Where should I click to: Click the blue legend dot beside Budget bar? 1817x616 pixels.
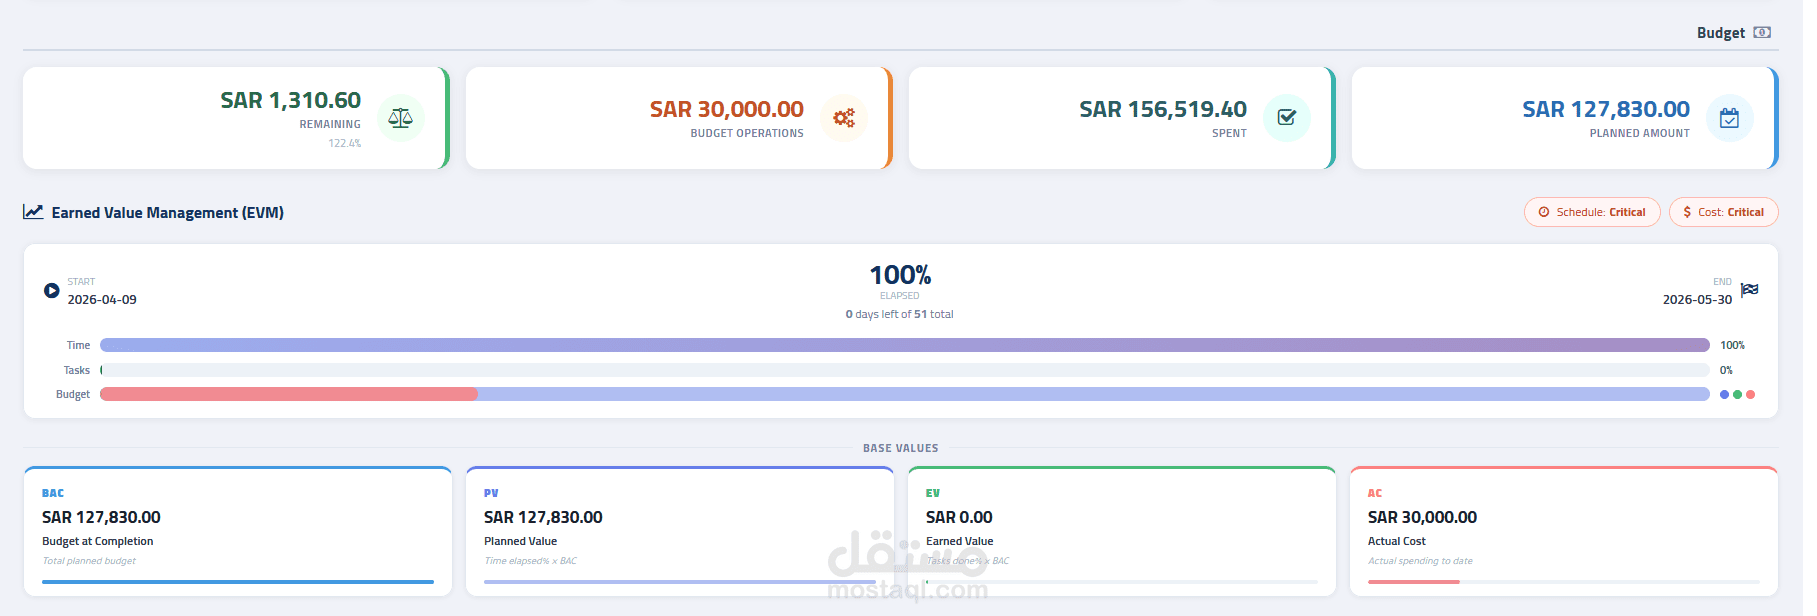click(x=1724, y=395)
